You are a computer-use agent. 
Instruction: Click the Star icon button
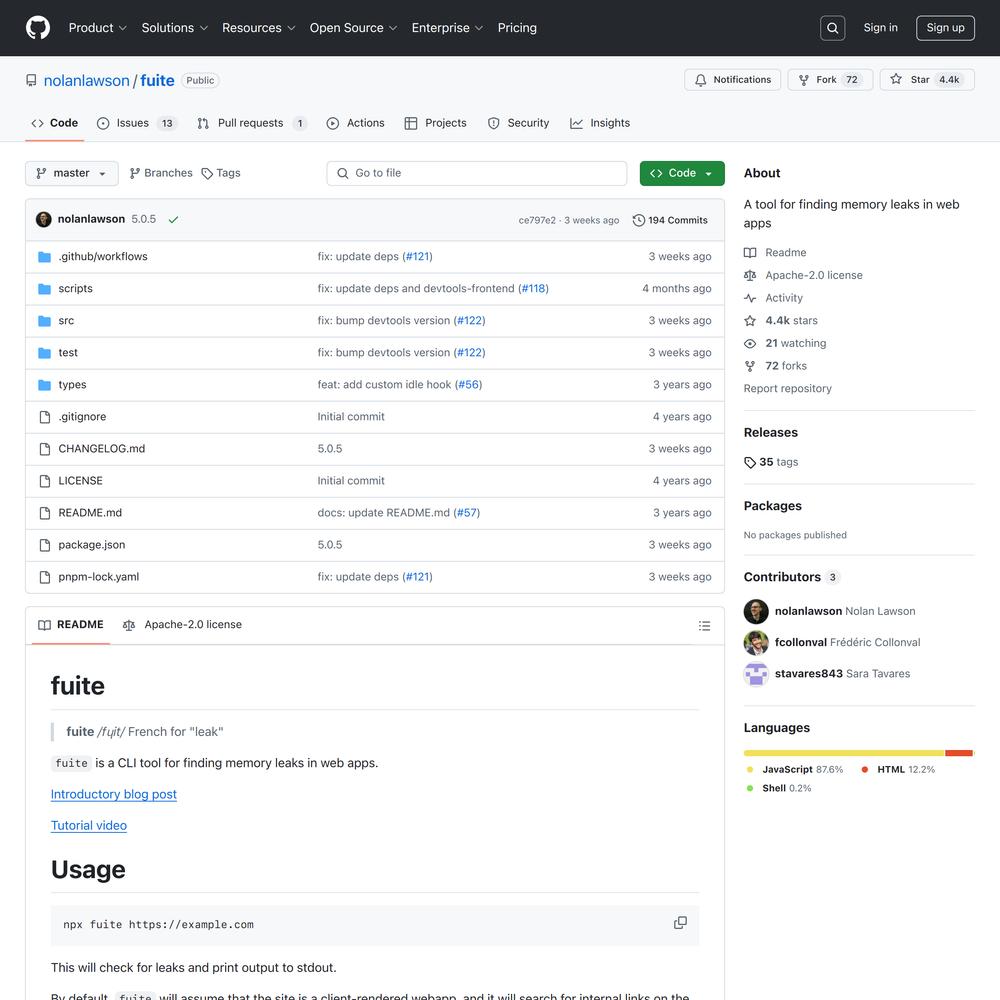(x=896, y=79)
